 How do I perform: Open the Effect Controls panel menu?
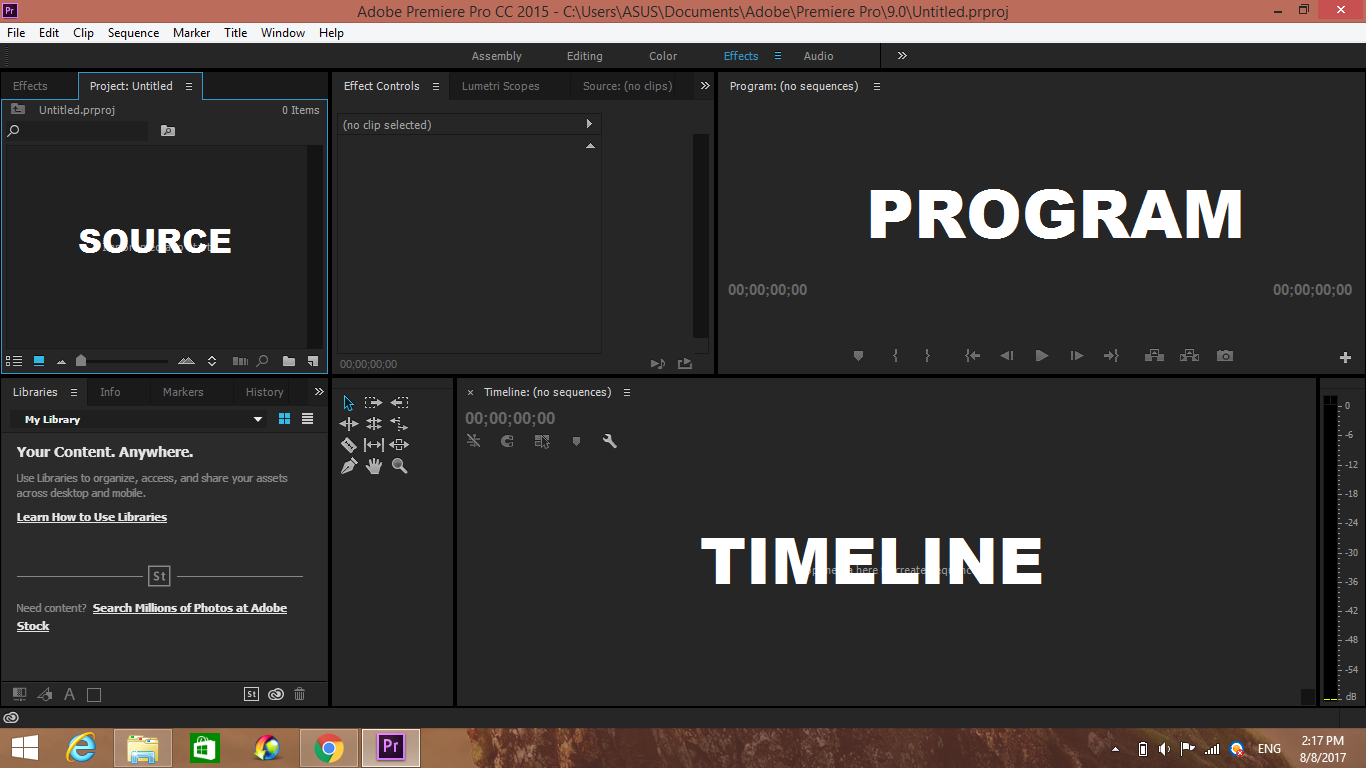pyautogui.click(x=435, y=86)
